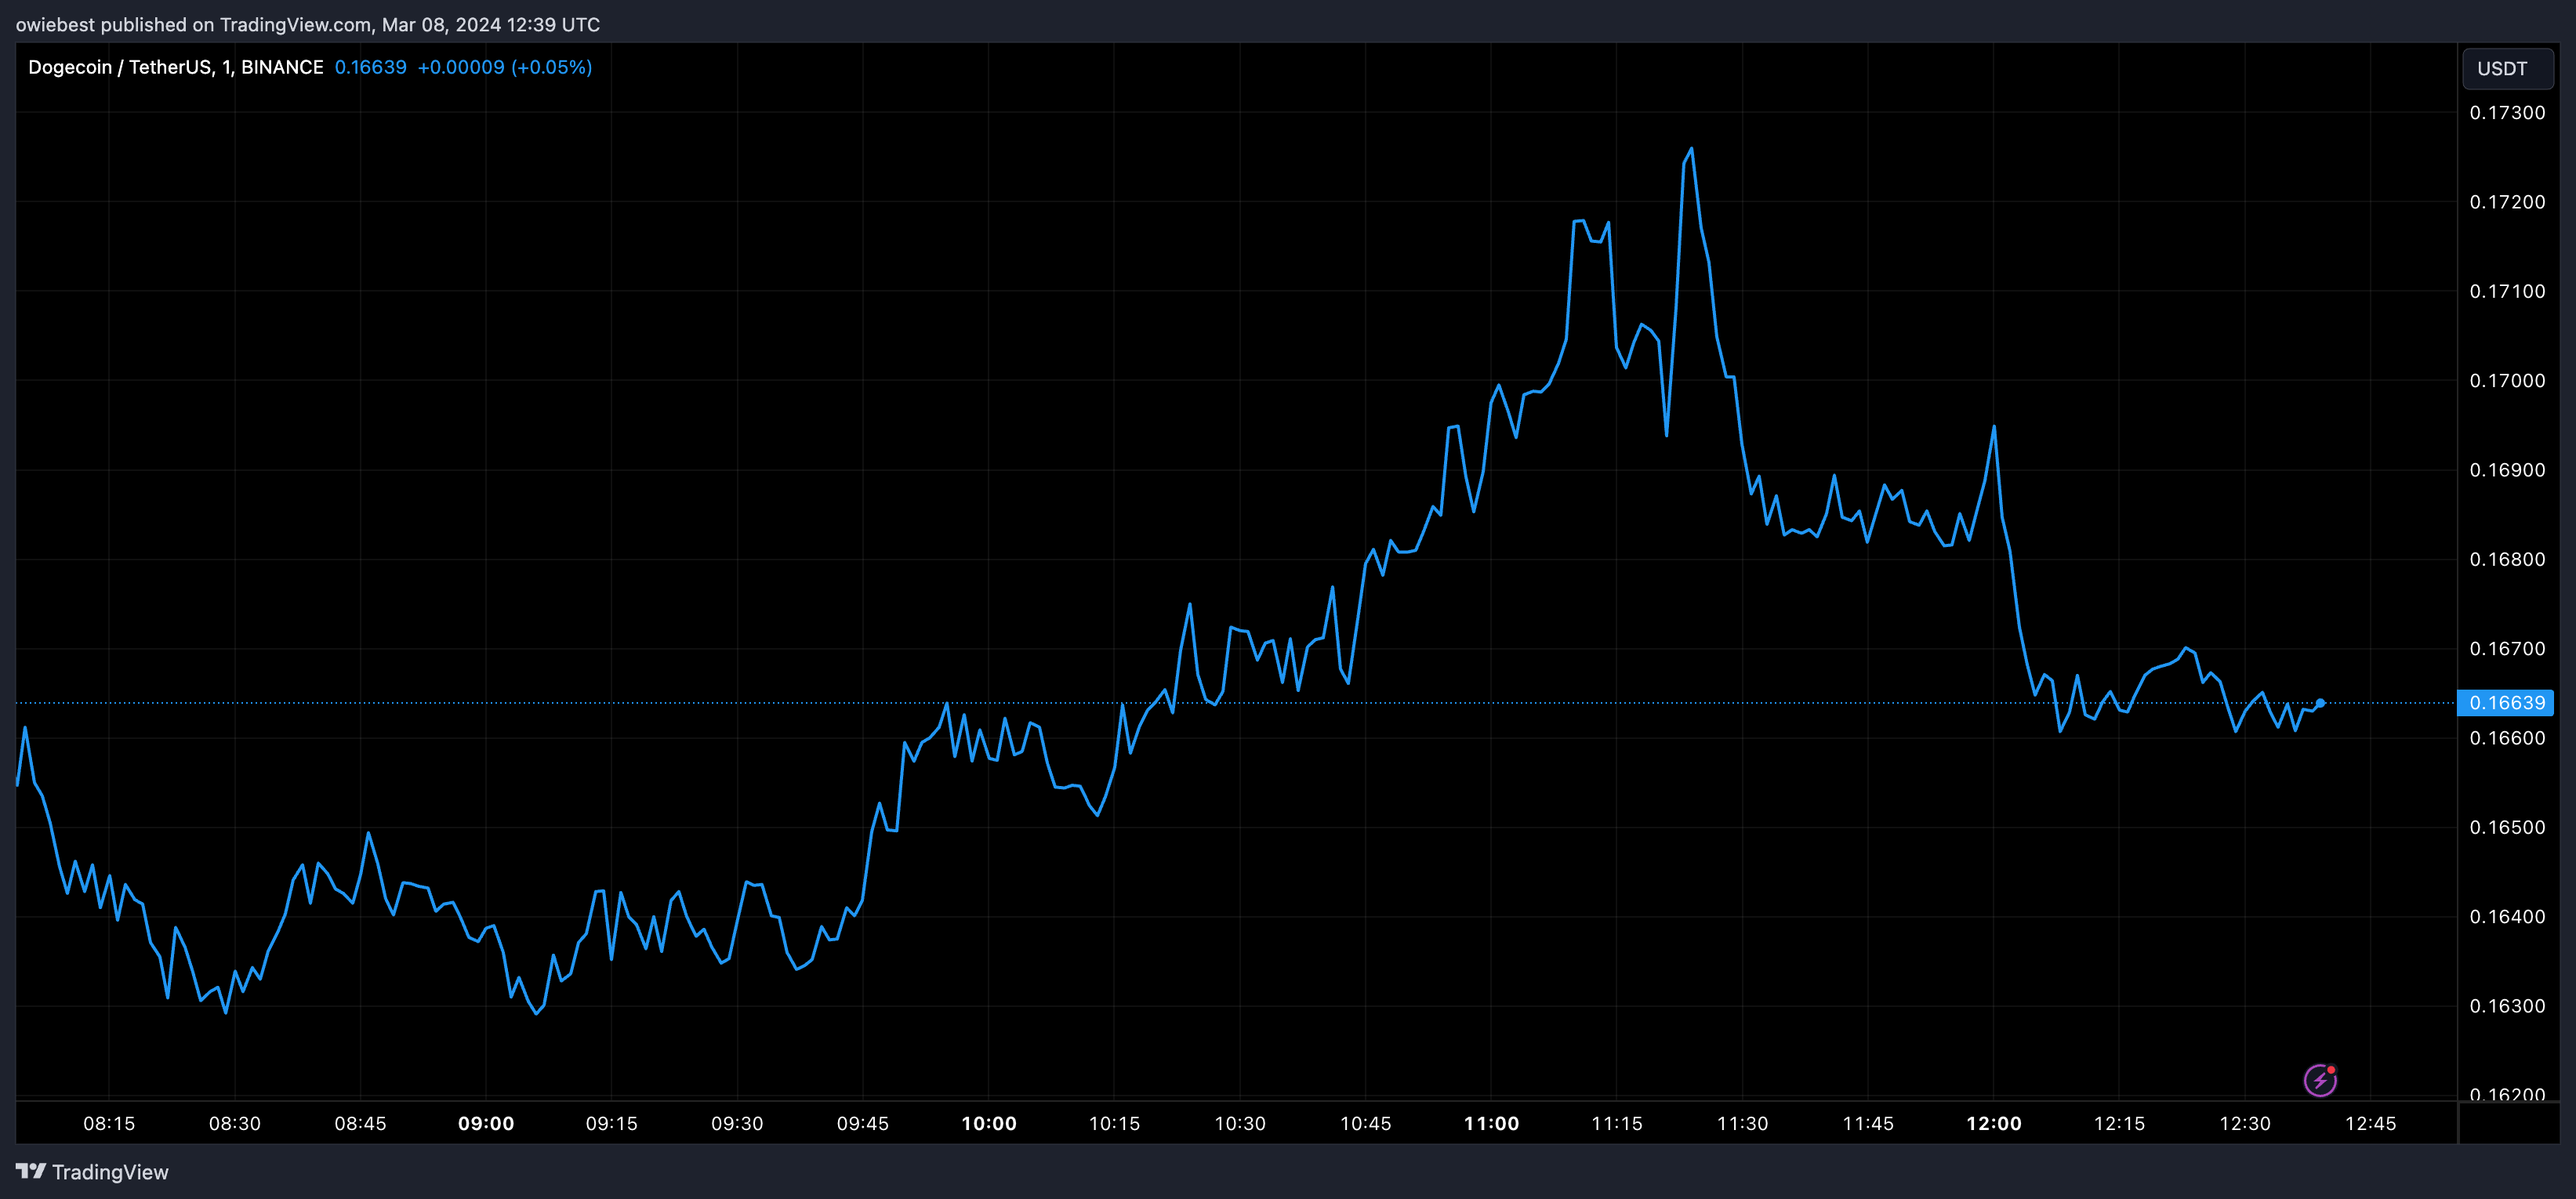Select the highlighted 0.16639 price axis label
The image size is (2576, 1199).
coord(2506,703)
